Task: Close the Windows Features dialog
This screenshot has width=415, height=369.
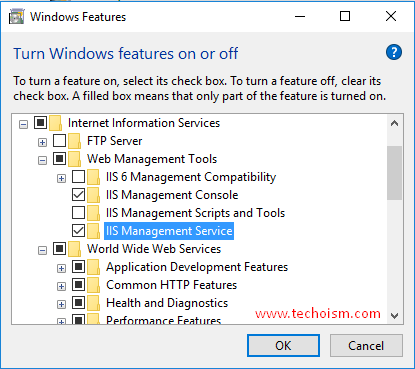Action: coord(391,16)
